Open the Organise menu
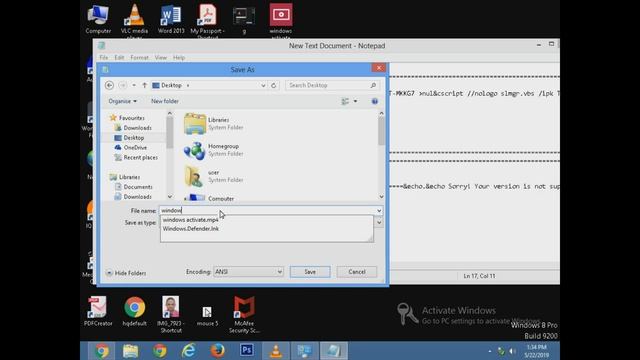This screenshot has width=640, height=360. 122,101
